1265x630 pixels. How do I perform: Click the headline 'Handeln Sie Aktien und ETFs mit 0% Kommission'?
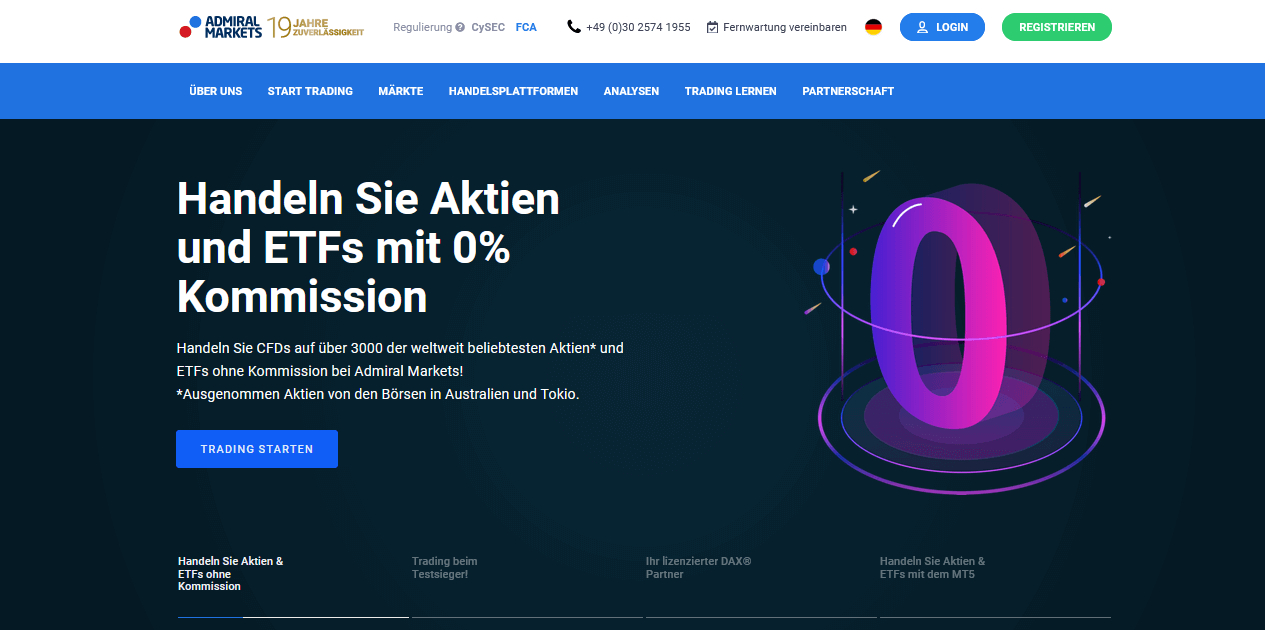(368, 248)
